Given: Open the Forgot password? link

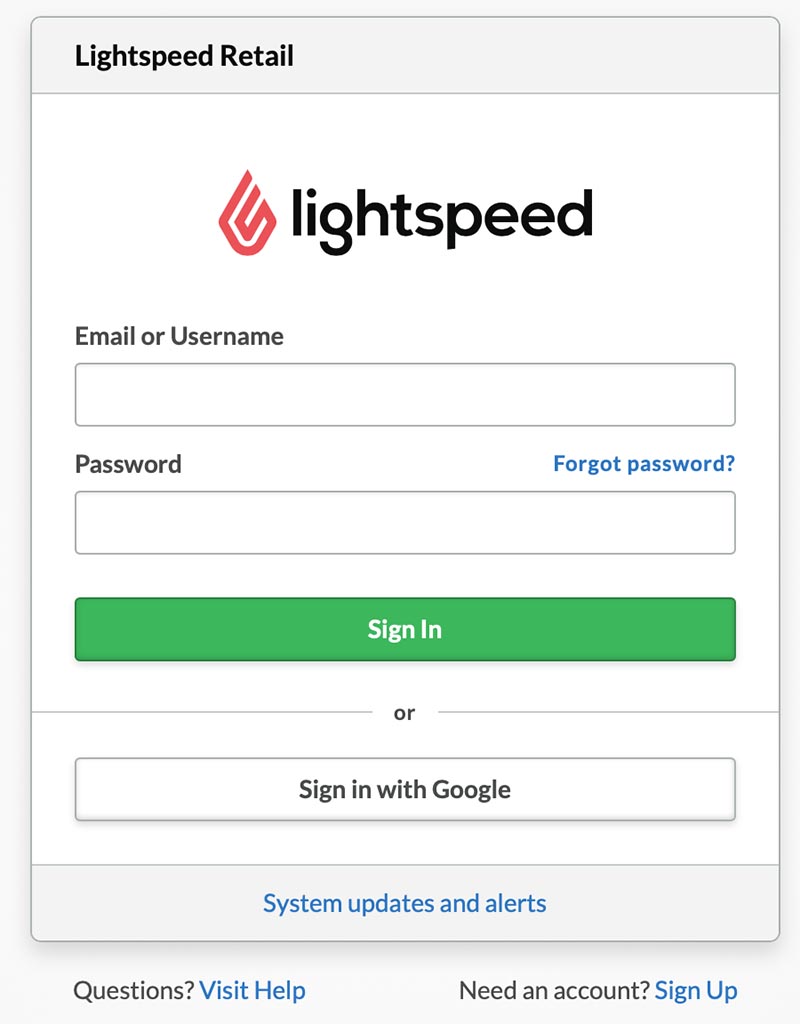Looking at the screenshot, I should pyautogui.click(x=644, y=464).
